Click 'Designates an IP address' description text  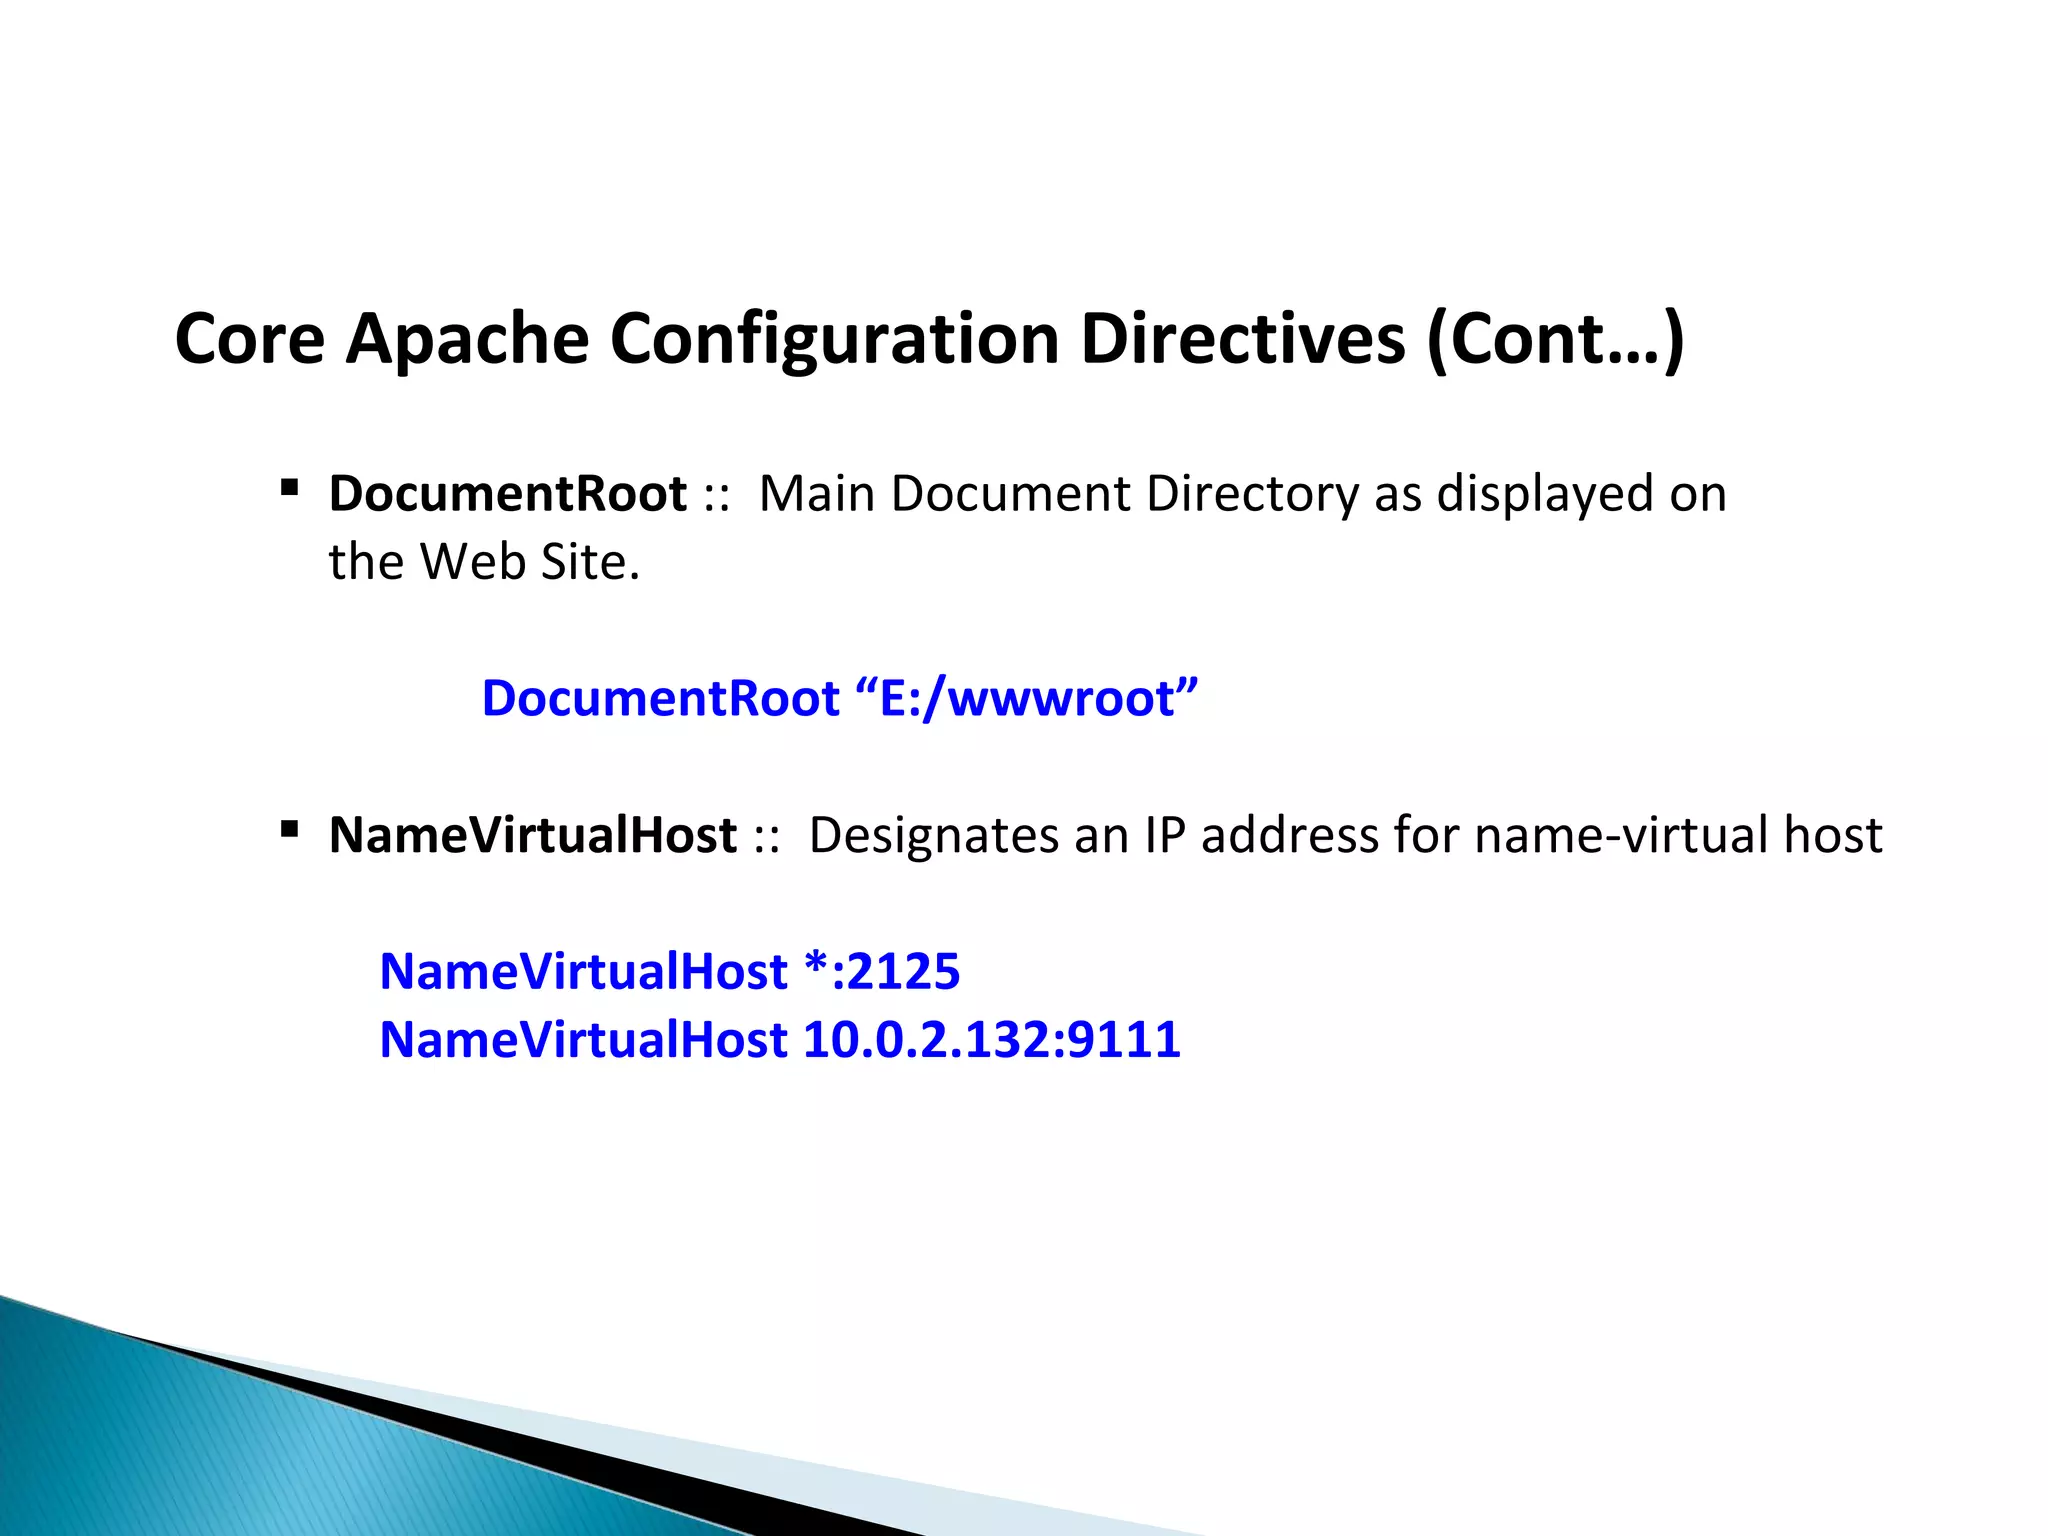coord(1095,835)
